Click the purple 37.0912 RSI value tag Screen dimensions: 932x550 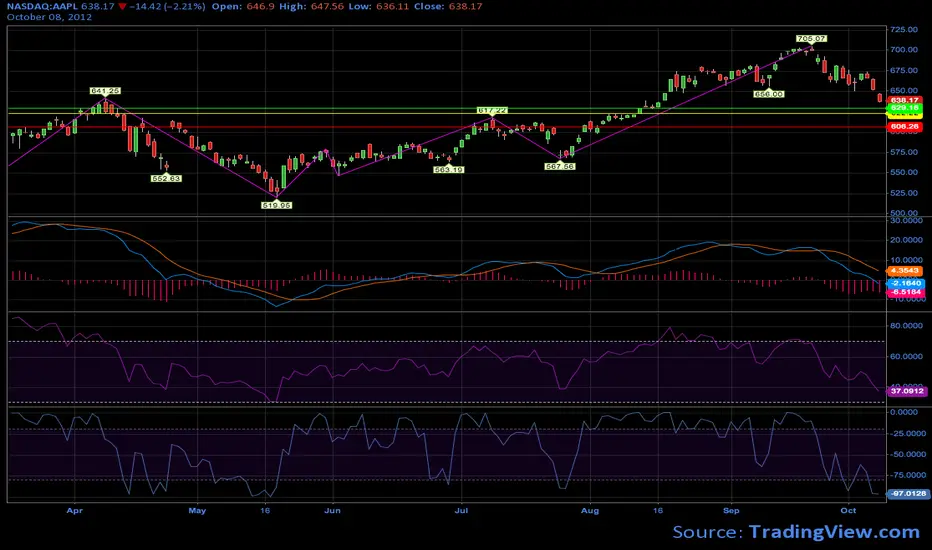[906, 391]
